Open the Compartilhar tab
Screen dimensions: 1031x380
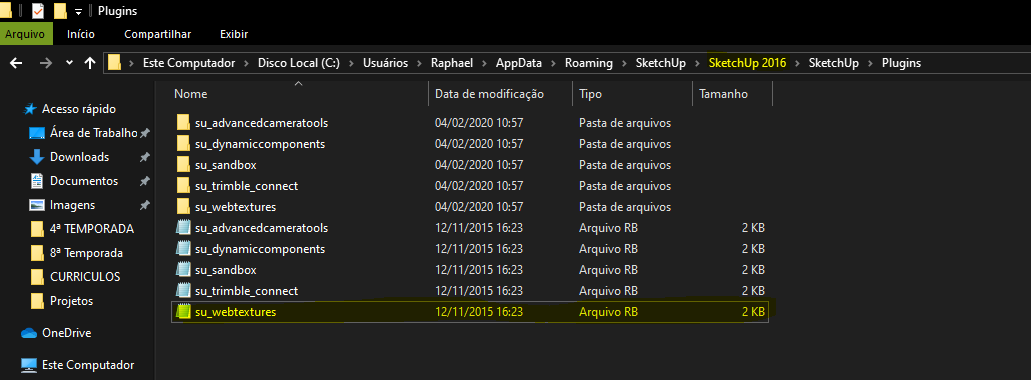pyautogui.click(x=158, y=34)
